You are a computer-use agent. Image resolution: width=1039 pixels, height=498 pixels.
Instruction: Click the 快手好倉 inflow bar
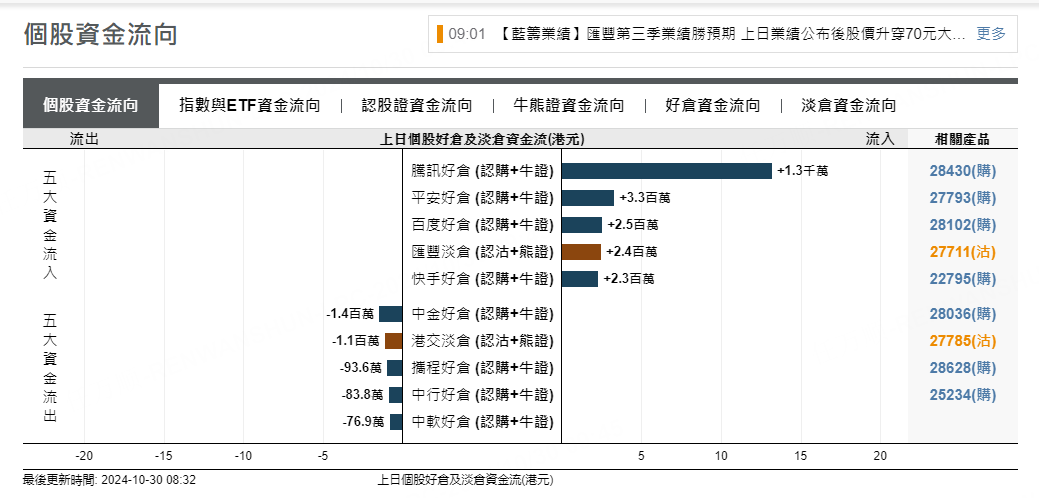[580, 279]
